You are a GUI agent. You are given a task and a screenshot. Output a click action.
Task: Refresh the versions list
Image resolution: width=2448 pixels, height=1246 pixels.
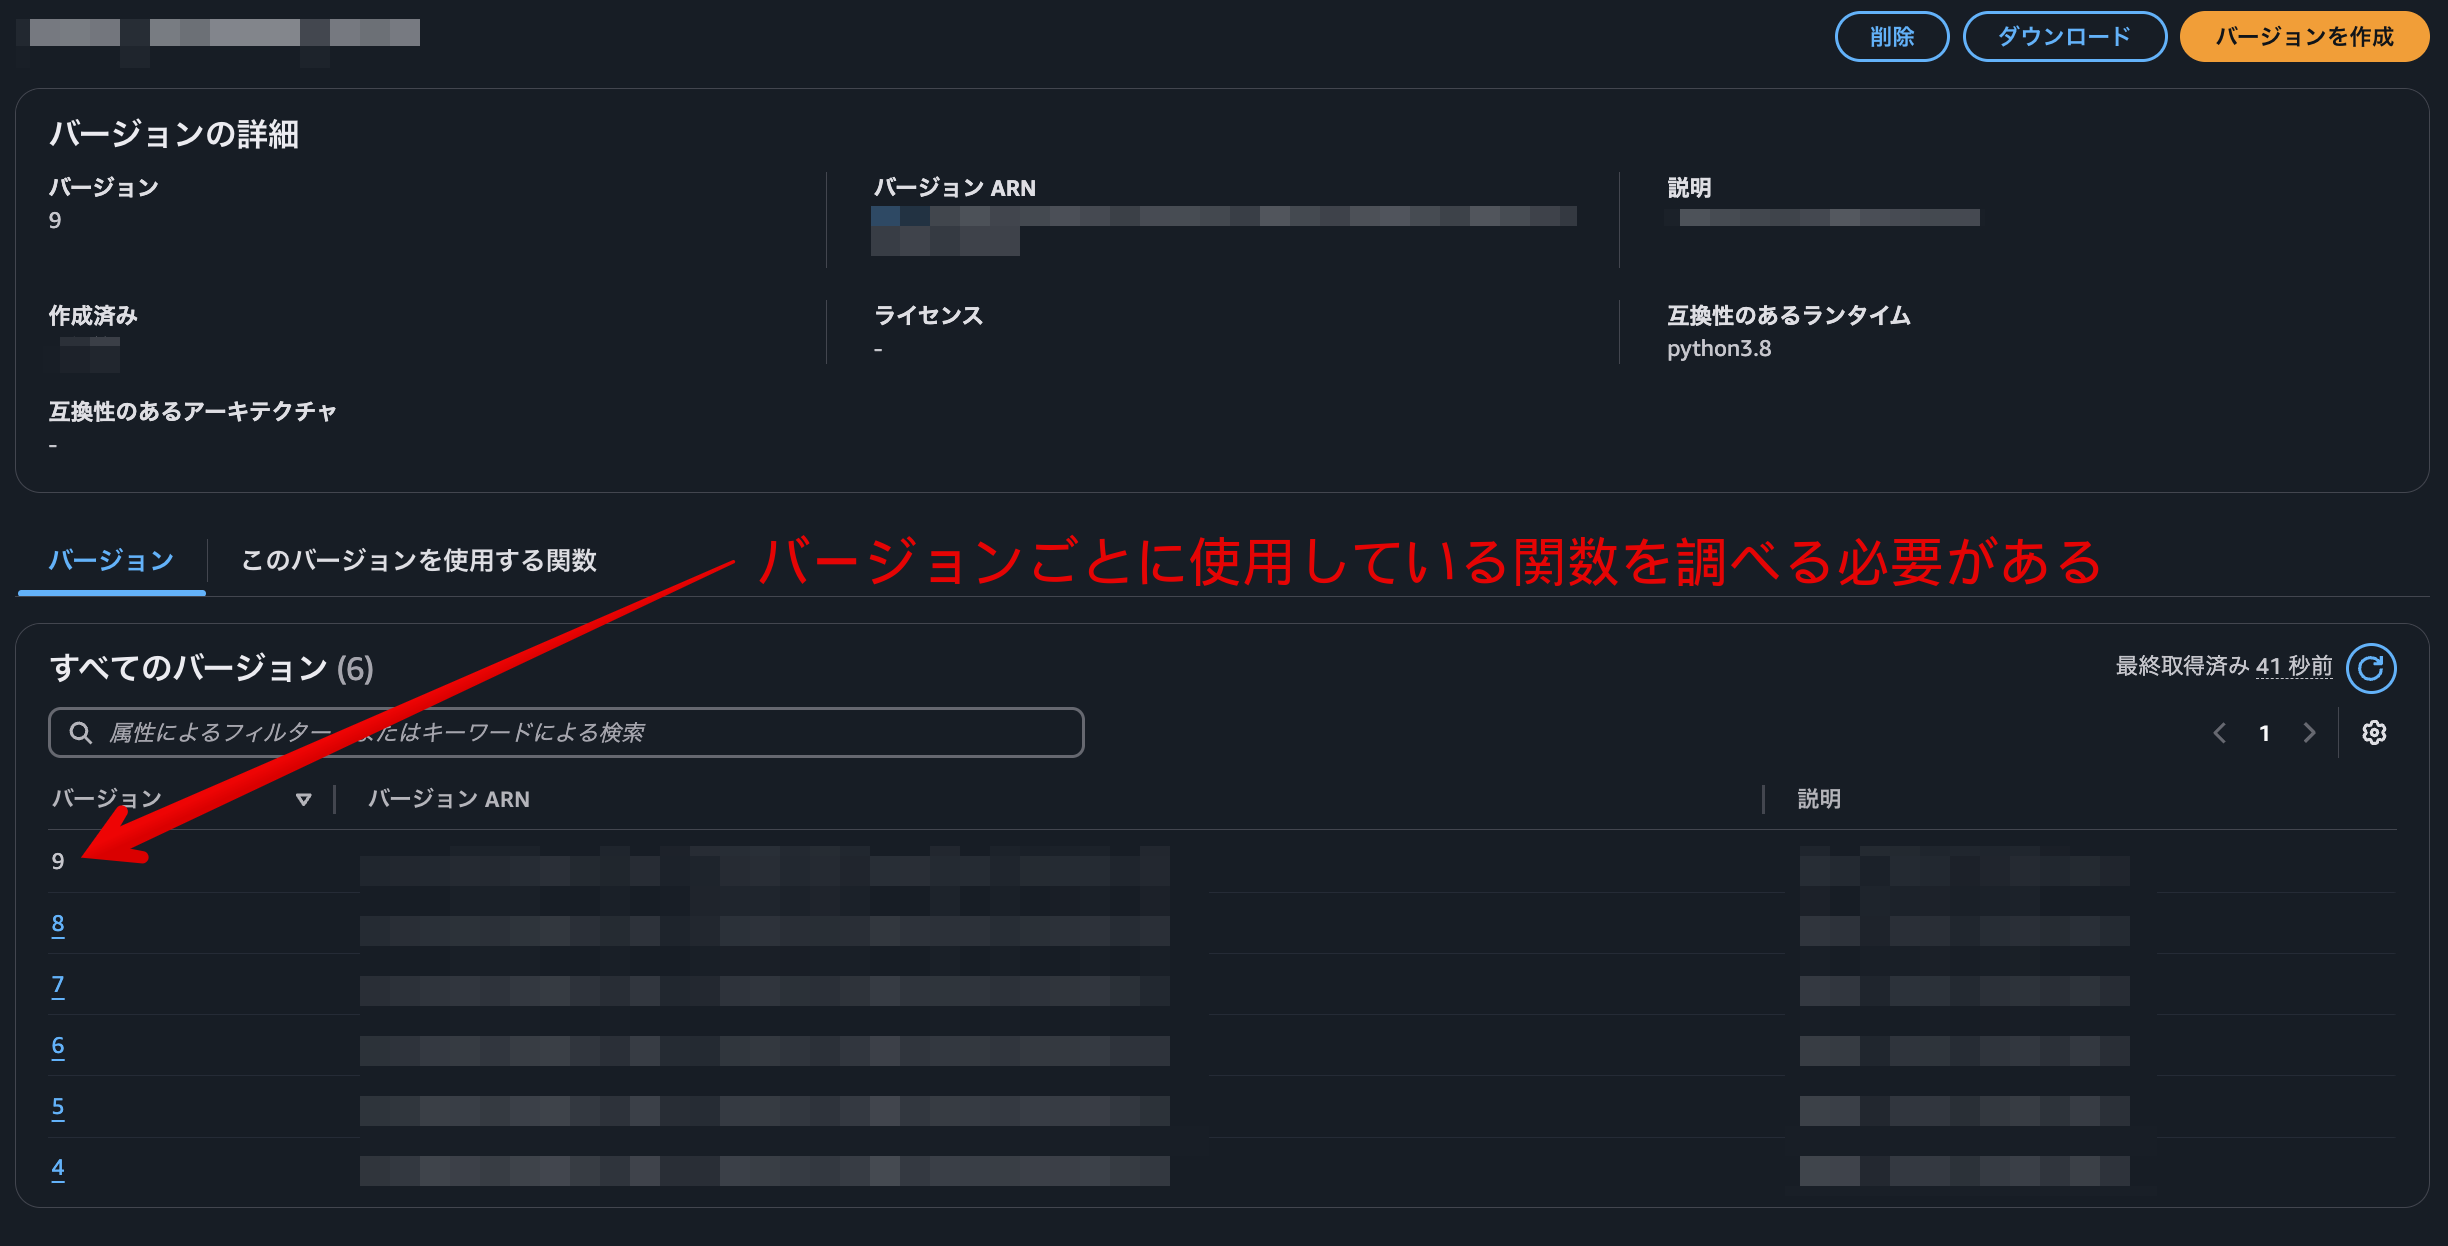coord(2372,668)
